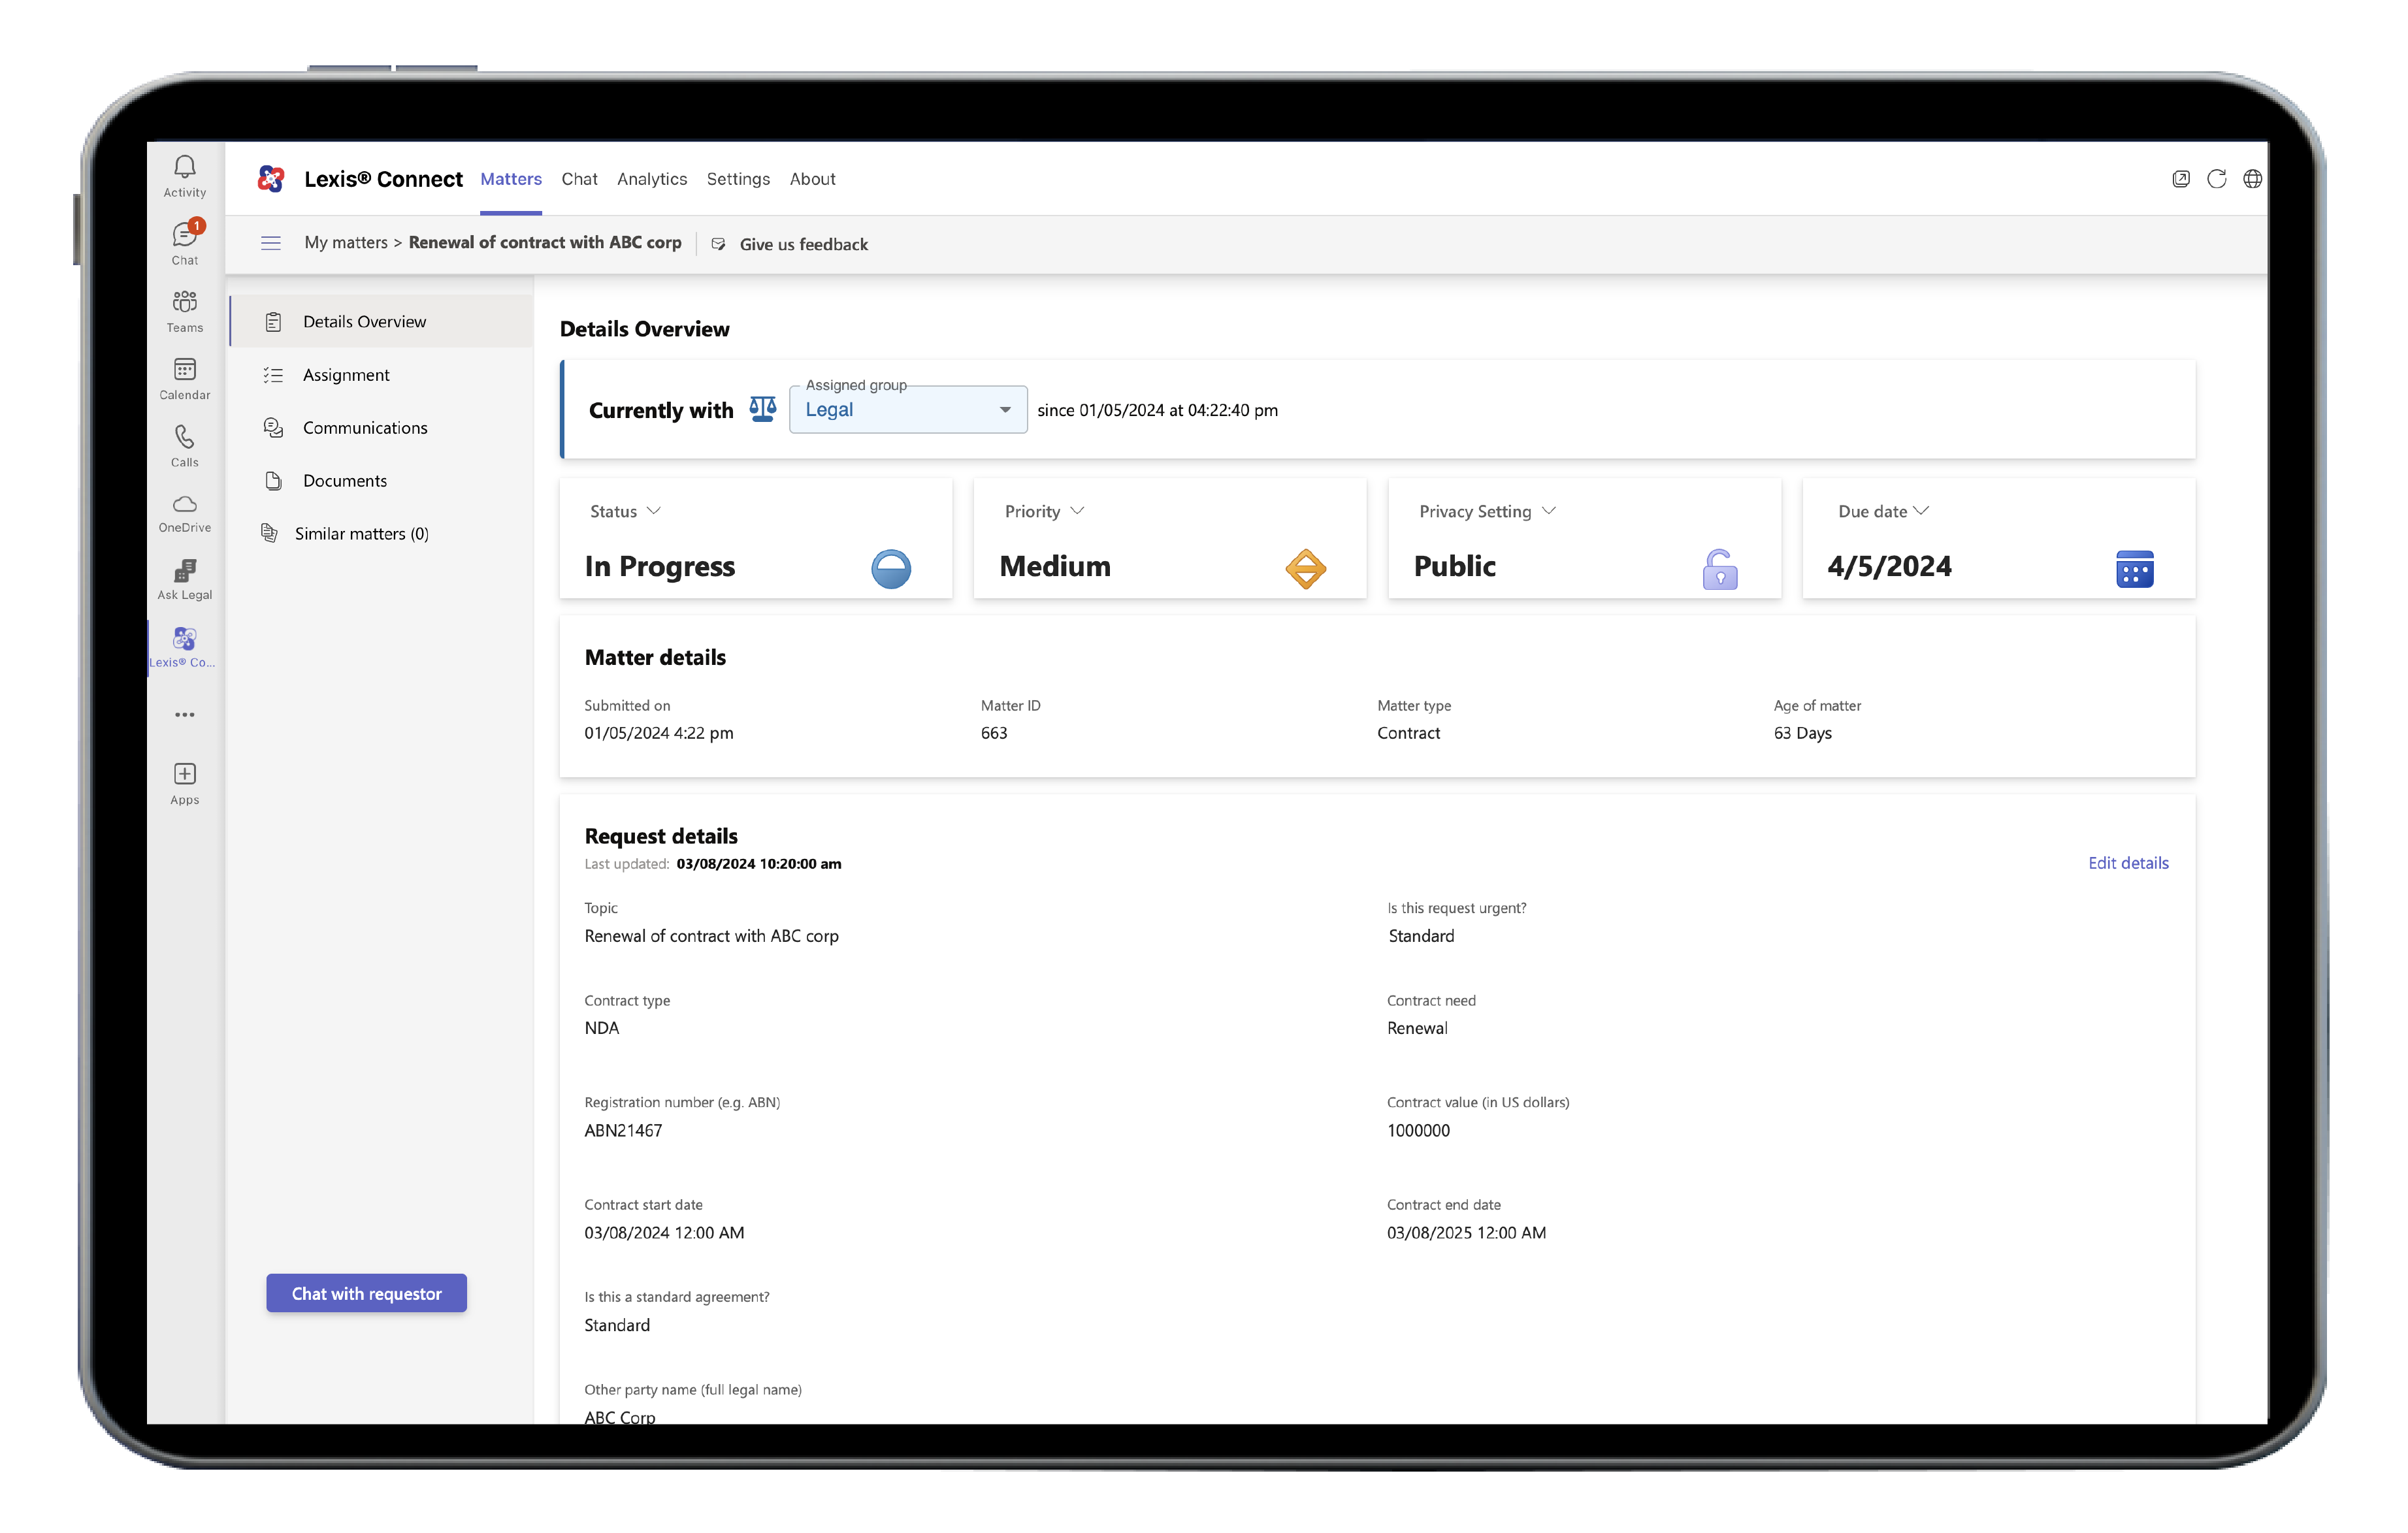Select Communications in the side menu
This screenshot has width=2408, height=1533.
[x=365, y=428]
